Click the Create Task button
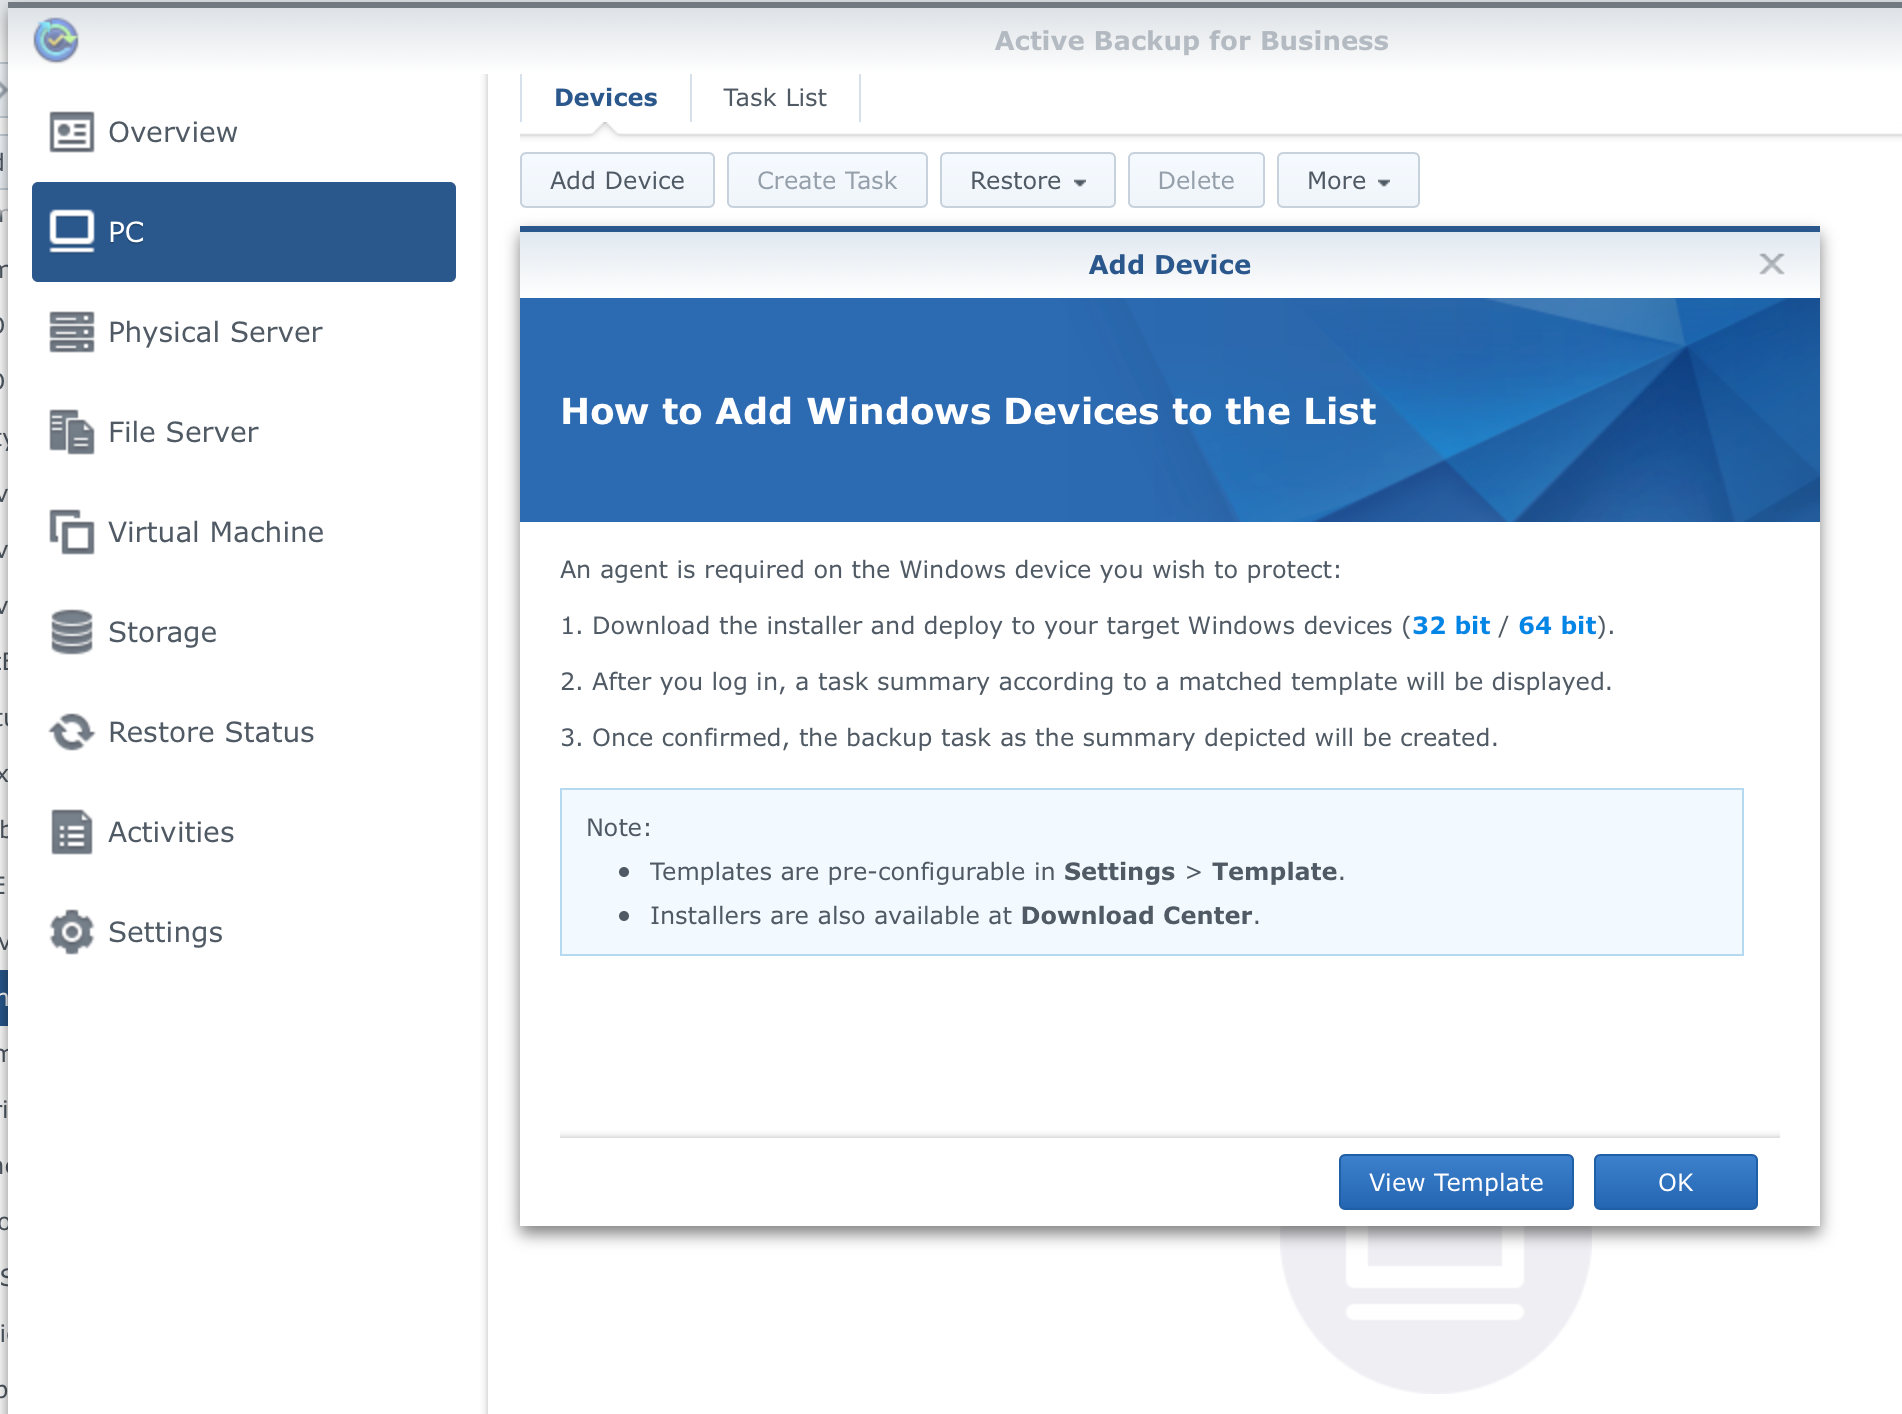 pos(827,180)
